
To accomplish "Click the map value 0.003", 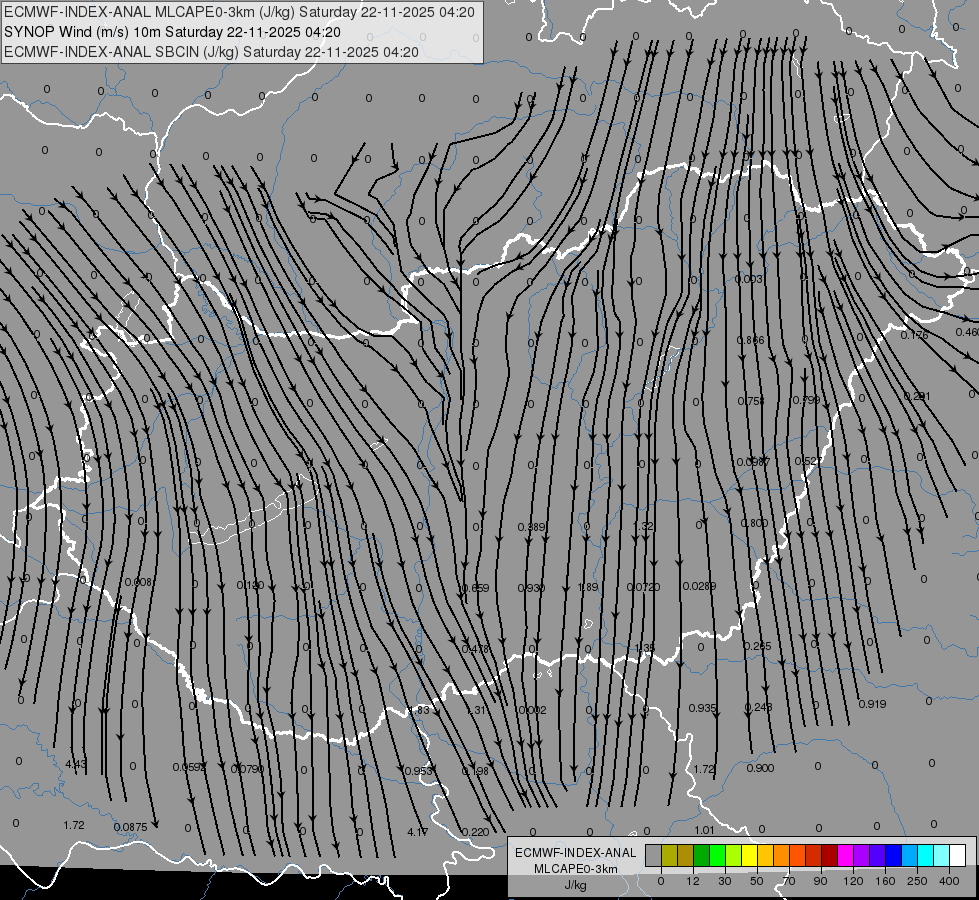I will (749, 279).
